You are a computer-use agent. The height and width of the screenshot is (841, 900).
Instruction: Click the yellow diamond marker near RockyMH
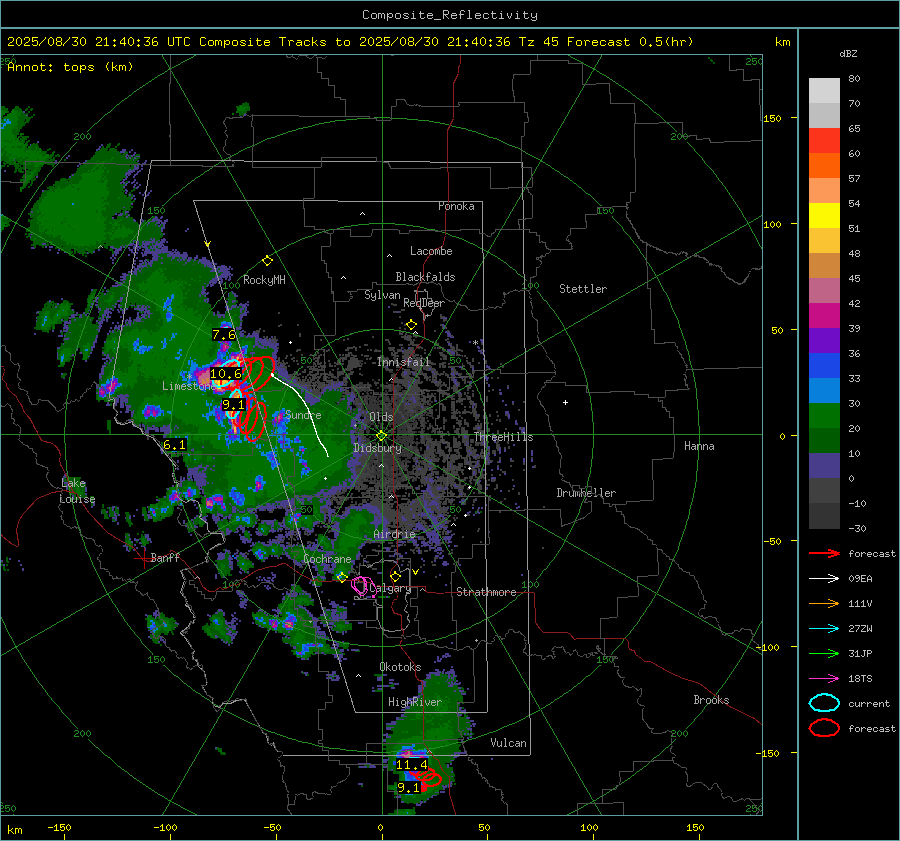click(267, 261)
